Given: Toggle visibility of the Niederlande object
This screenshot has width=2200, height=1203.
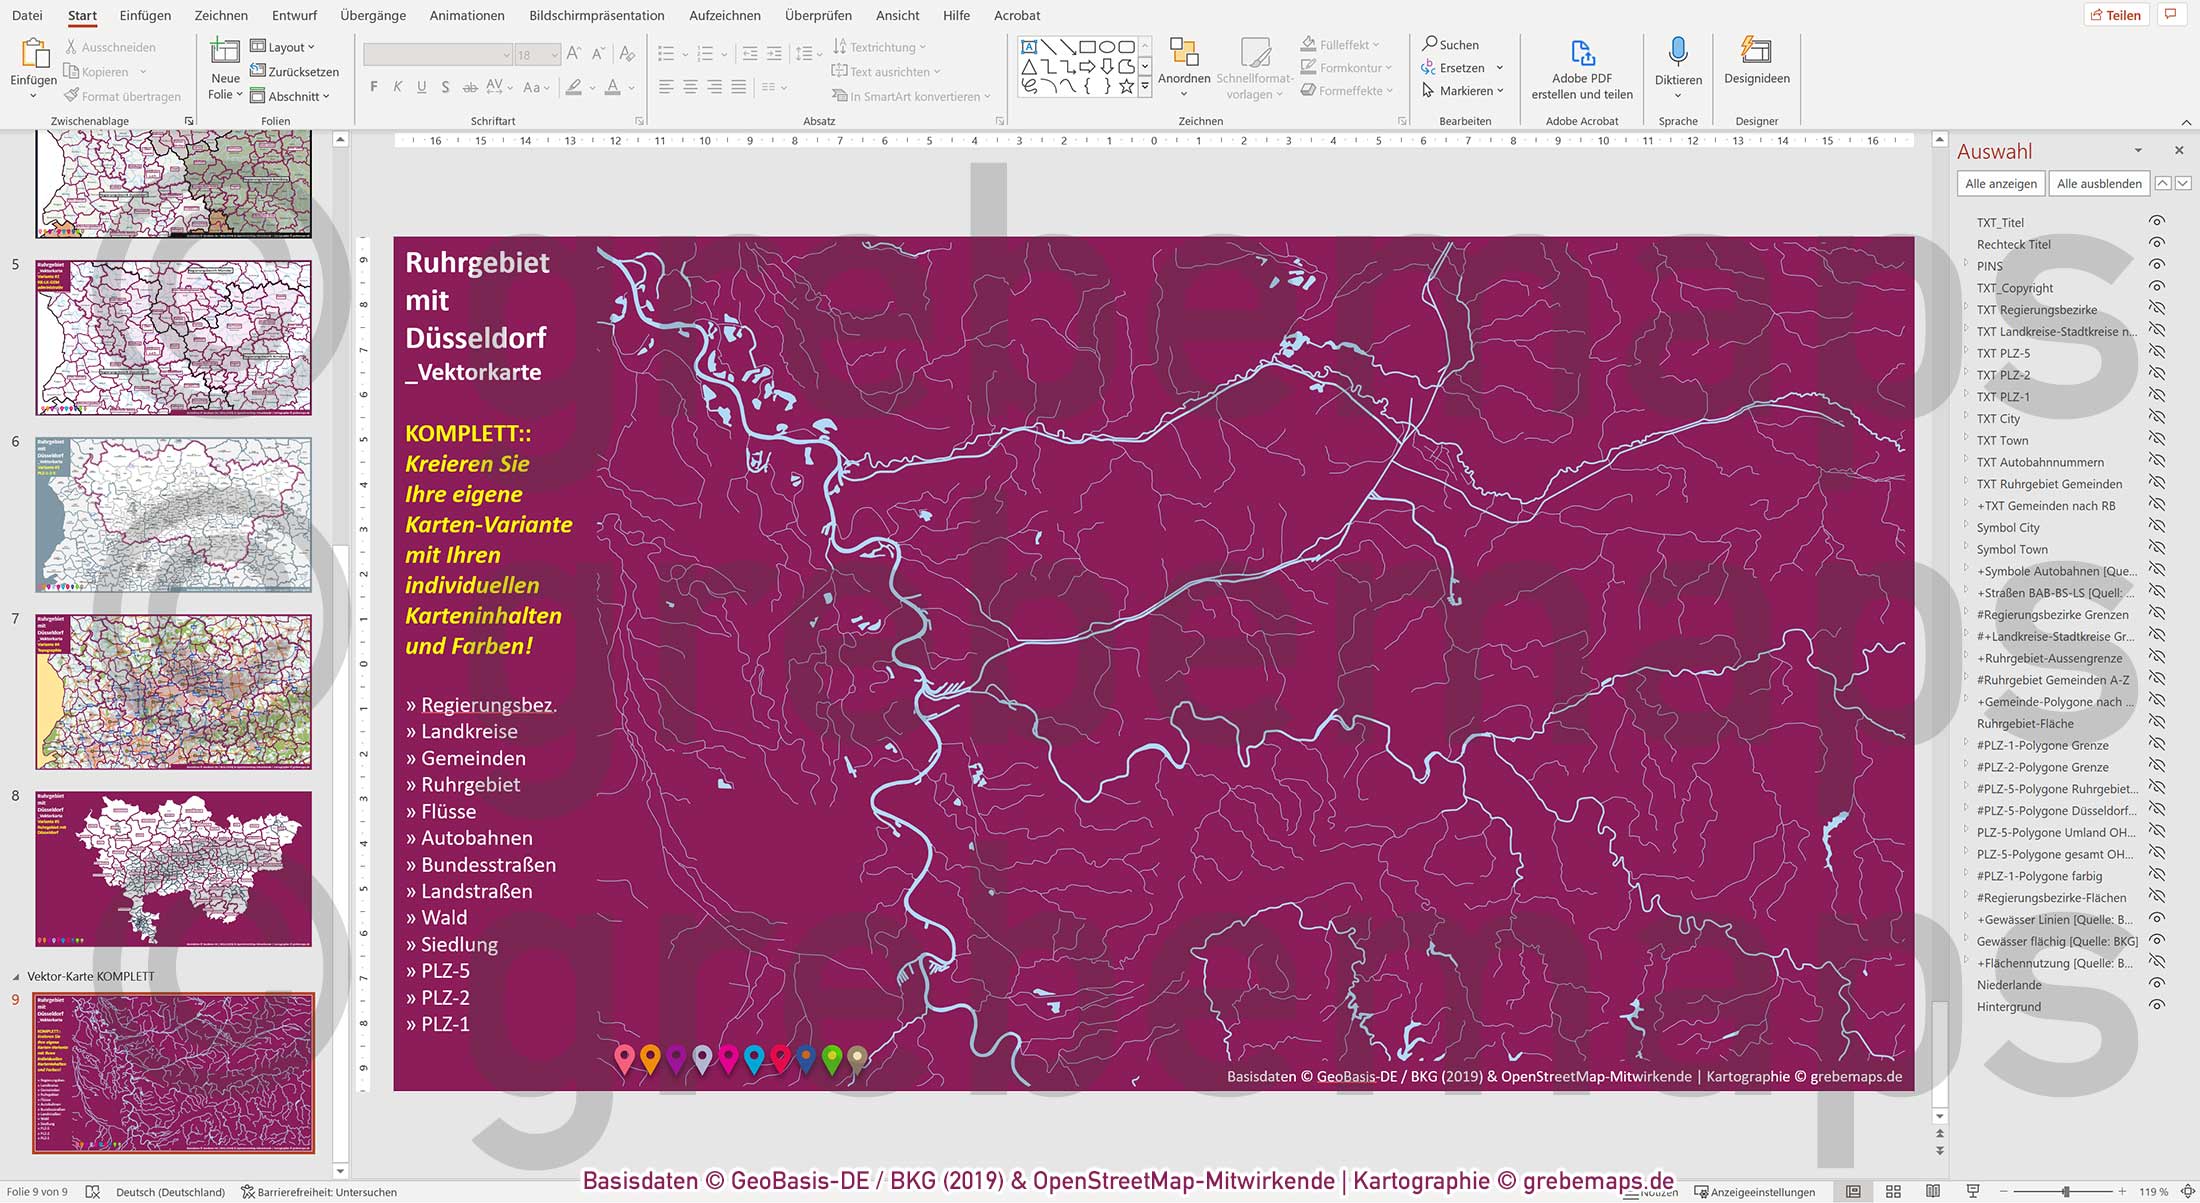Looking at the screenshot, I should (x=2158, y=984).
